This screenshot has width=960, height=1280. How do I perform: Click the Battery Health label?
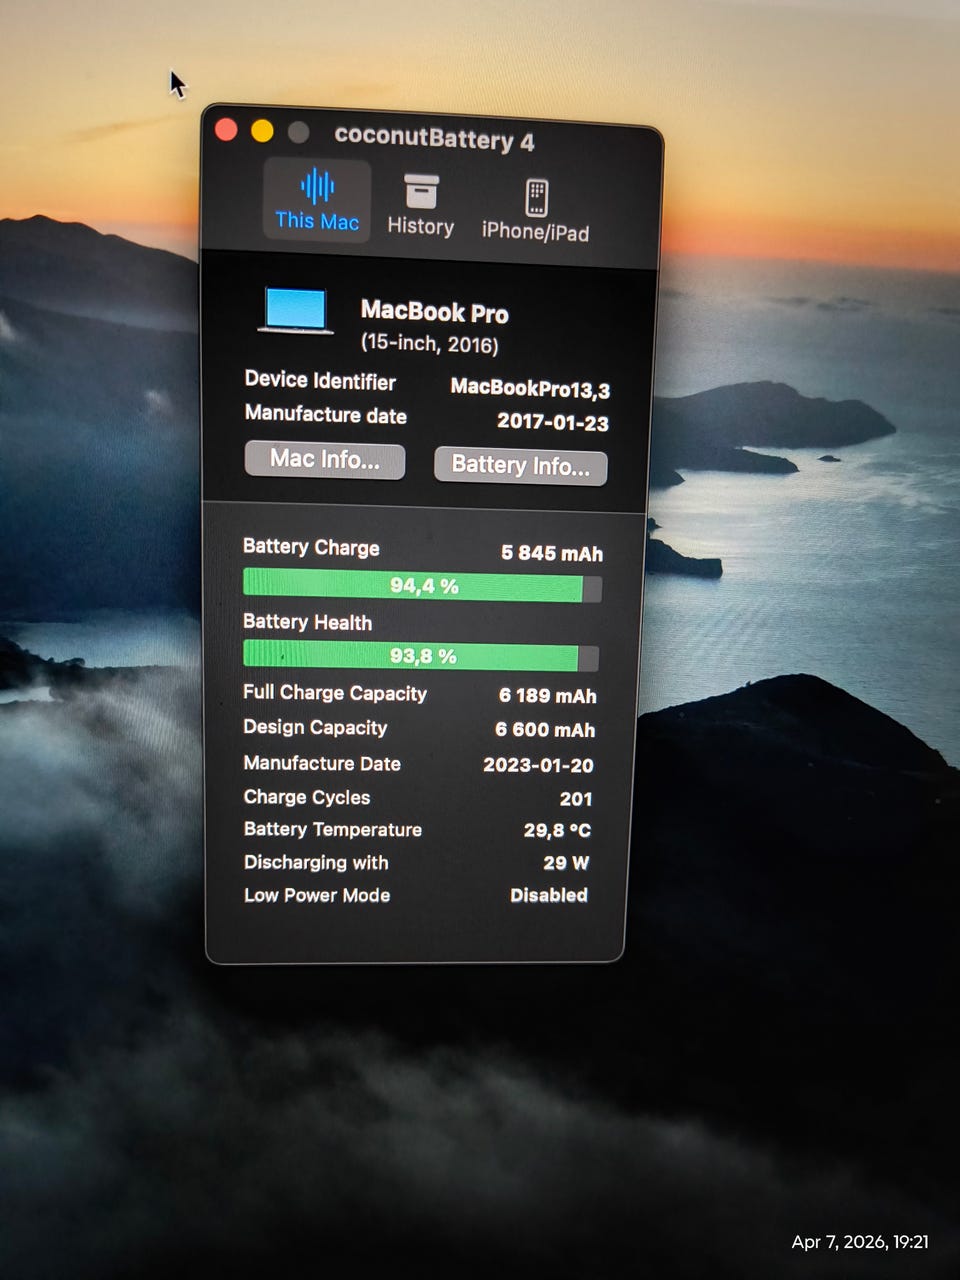pyautogui.click(x=307, y=622)
